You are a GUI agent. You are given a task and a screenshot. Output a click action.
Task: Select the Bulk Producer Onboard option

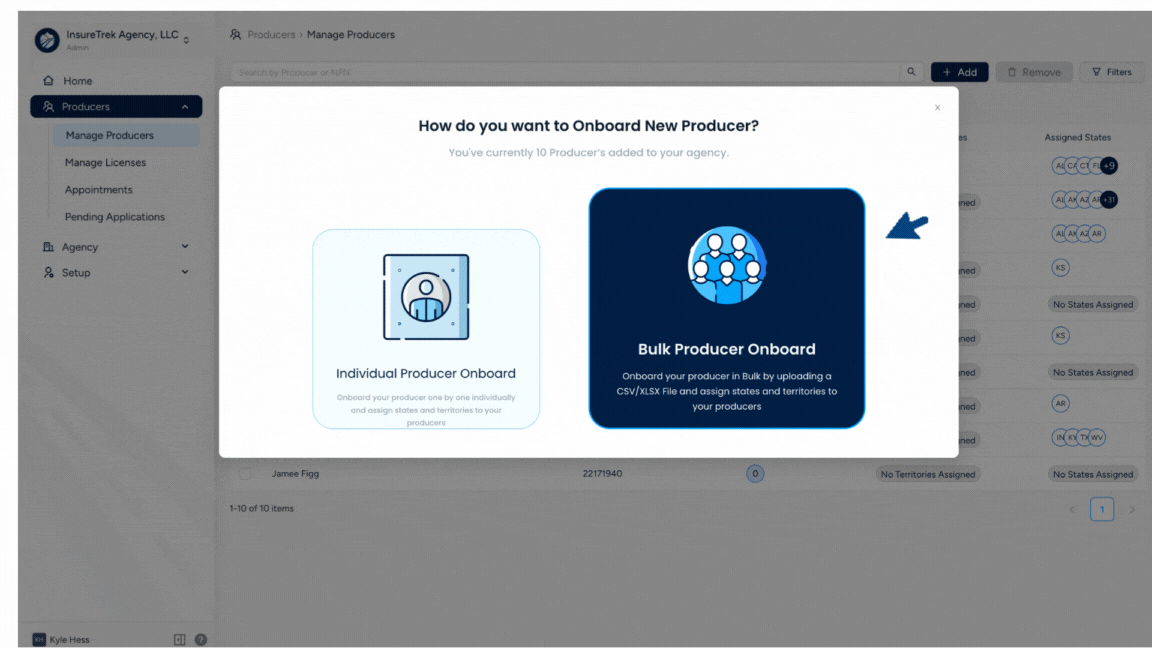coord(726,308)
